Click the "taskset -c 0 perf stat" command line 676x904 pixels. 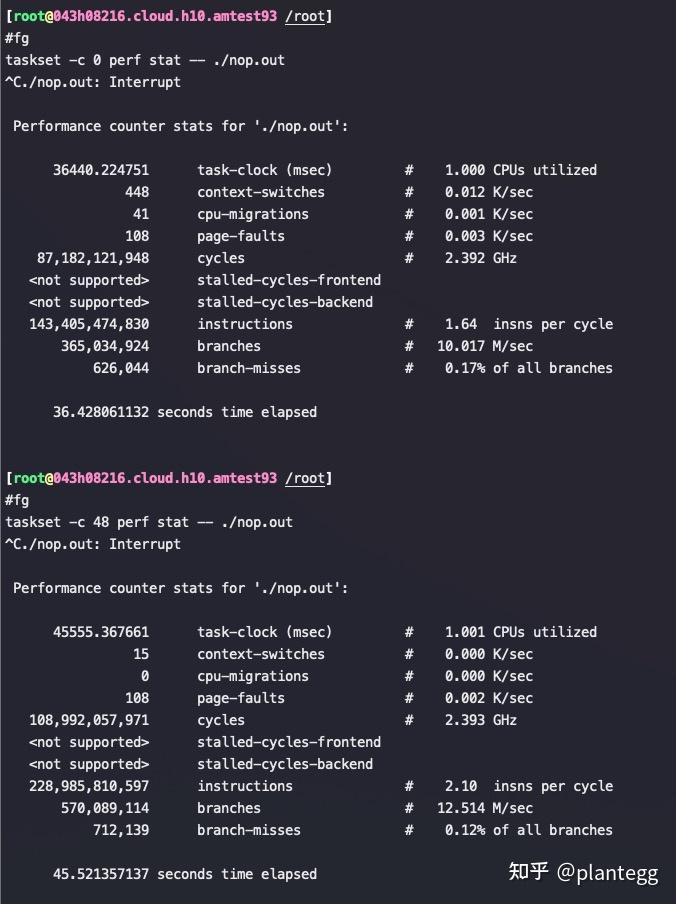coord(145,60)
